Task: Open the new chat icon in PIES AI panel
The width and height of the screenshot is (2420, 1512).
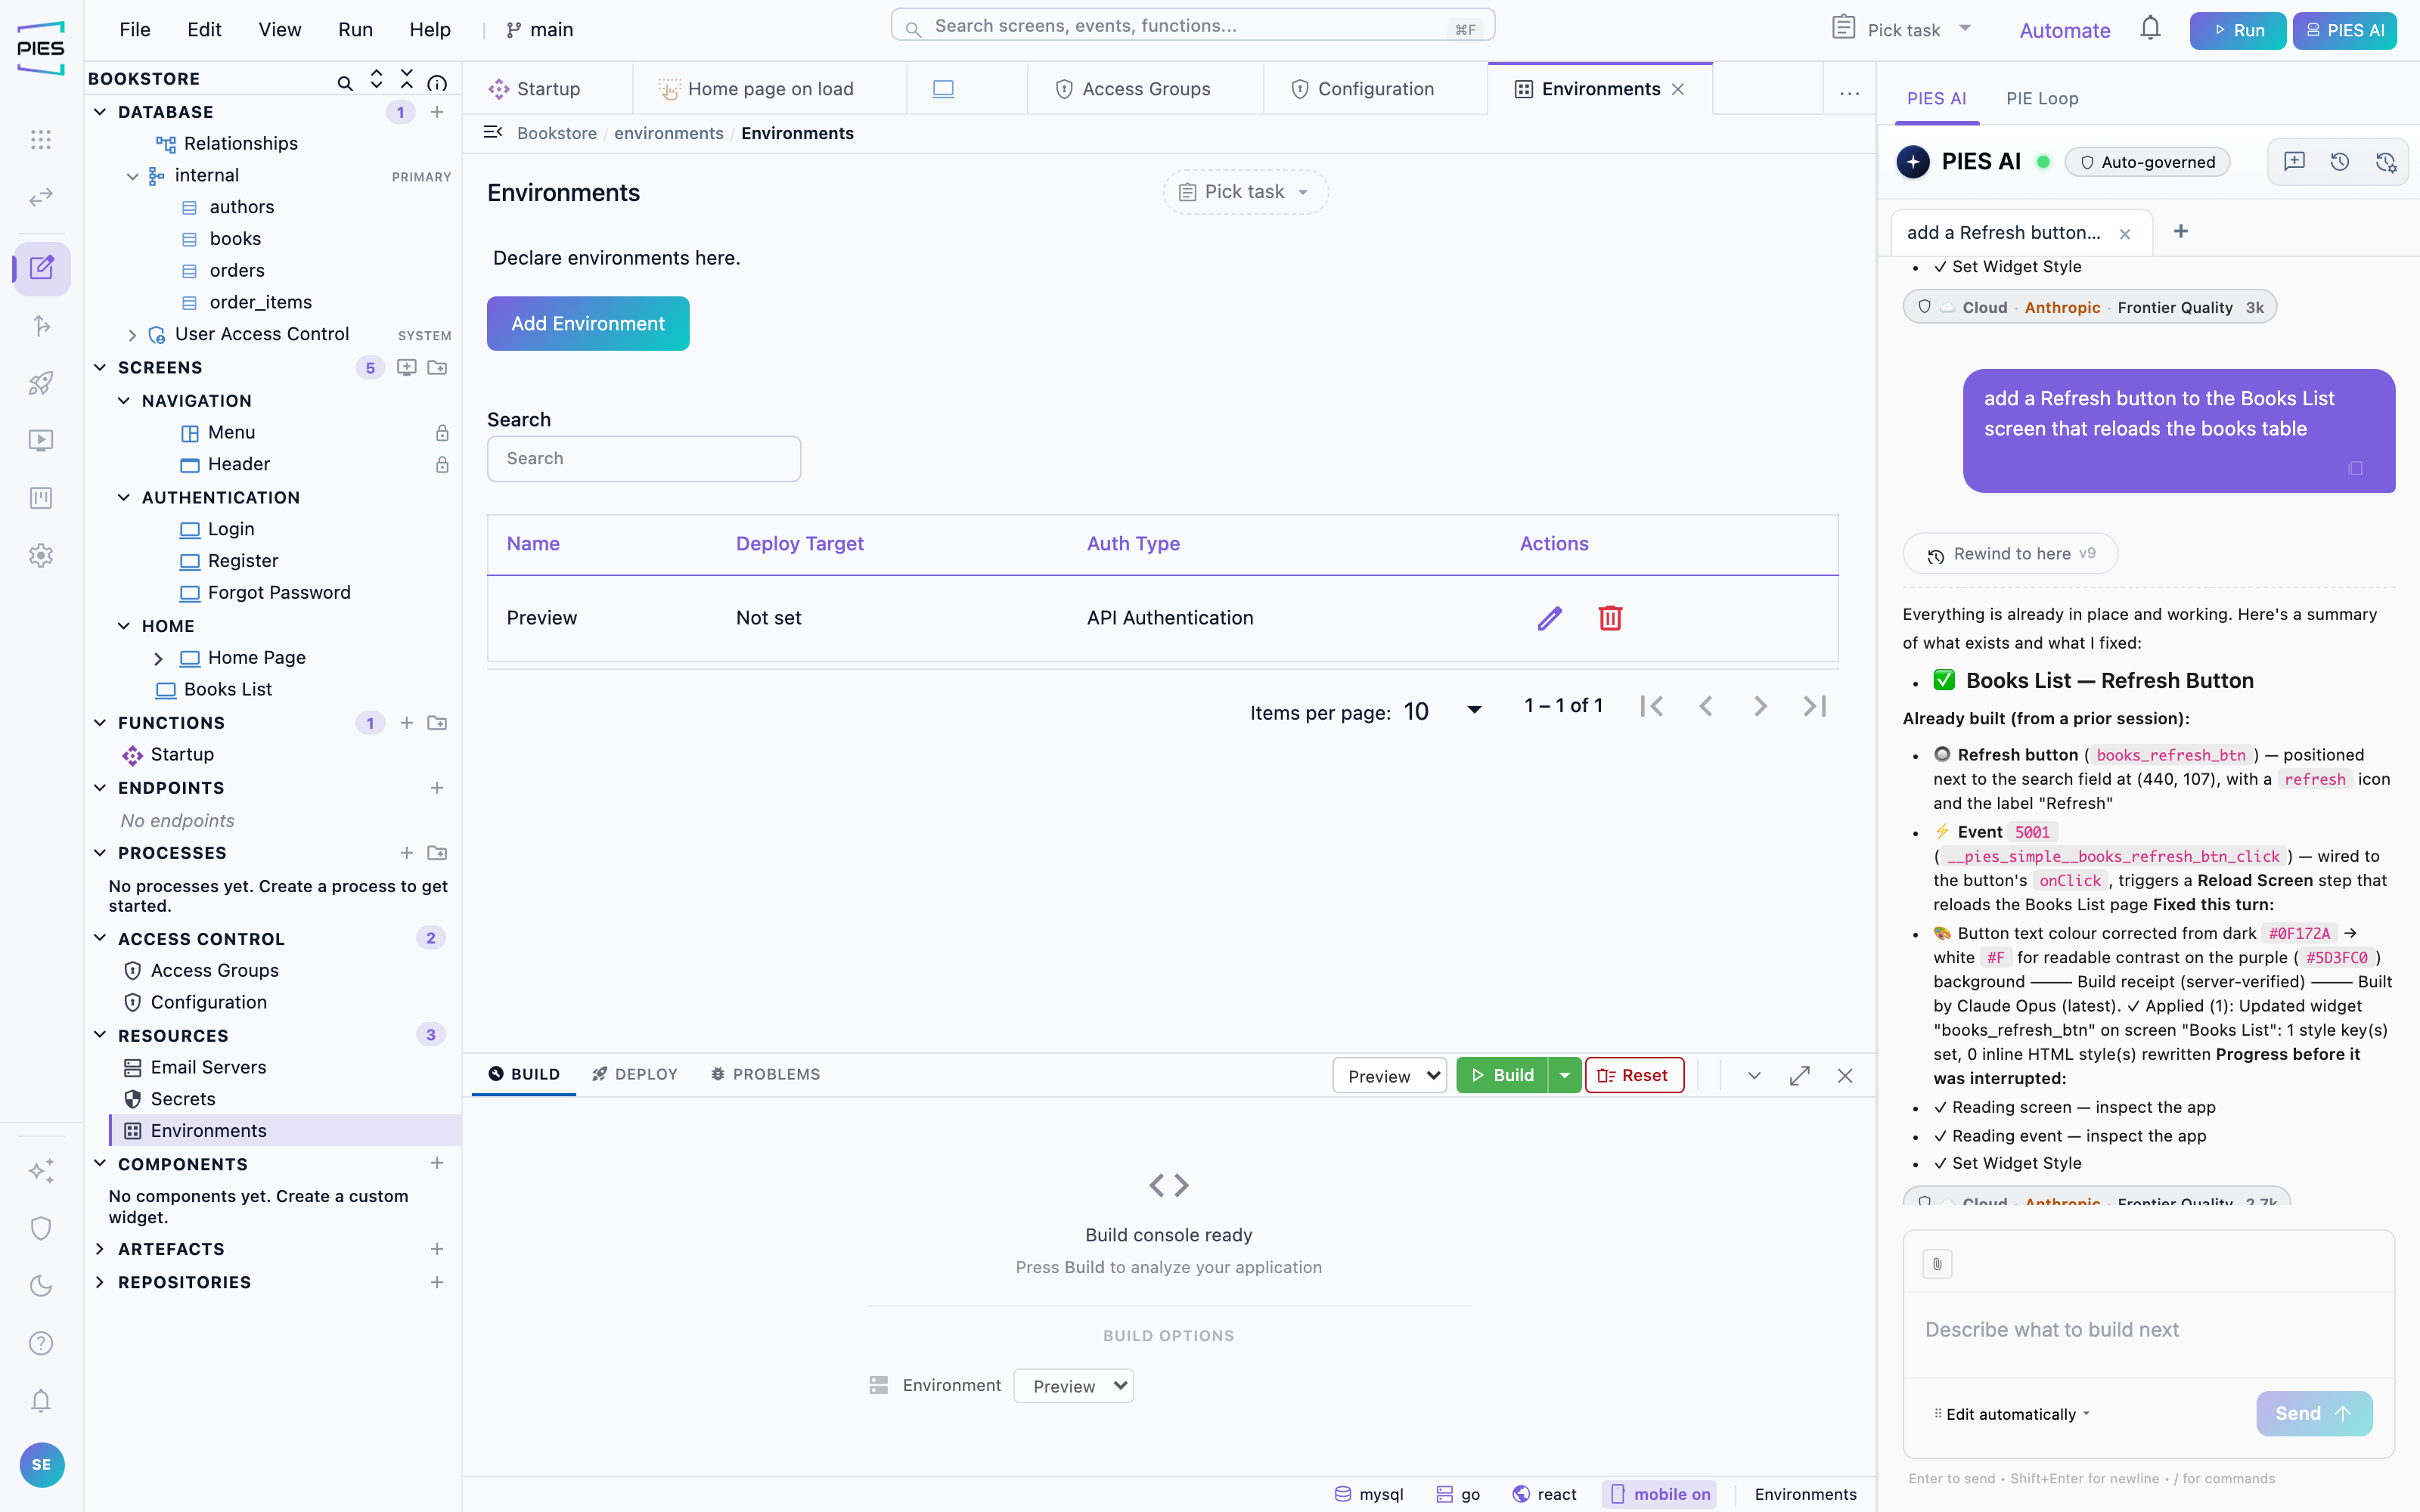Action: click(x=2294, y=161)
